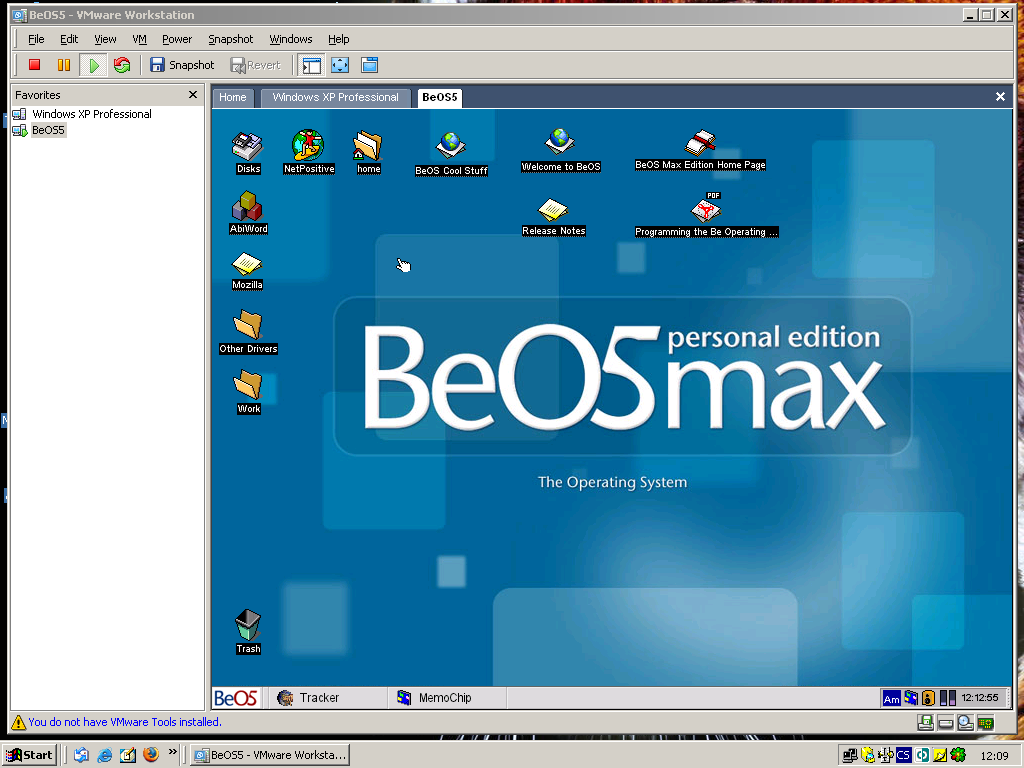Viewport: 1024px width, 768px height.
Task: Click the hard disk device status icon
Action: tap(945, 723)
